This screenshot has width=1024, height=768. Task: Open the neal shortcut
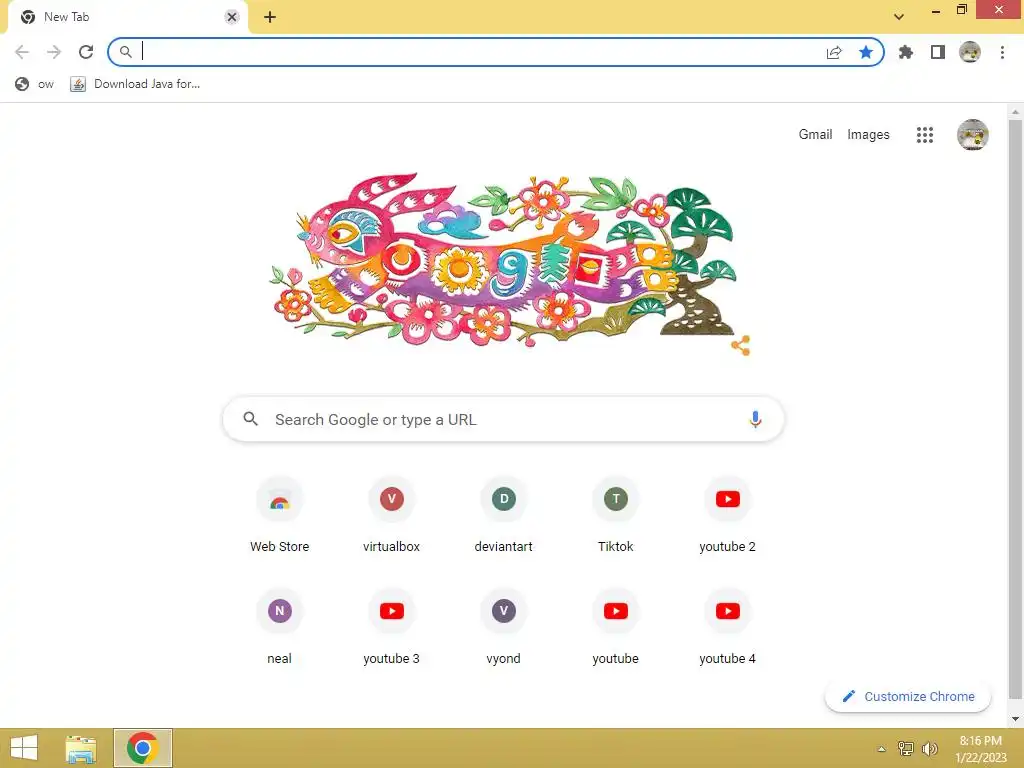(x=280, y=628)
